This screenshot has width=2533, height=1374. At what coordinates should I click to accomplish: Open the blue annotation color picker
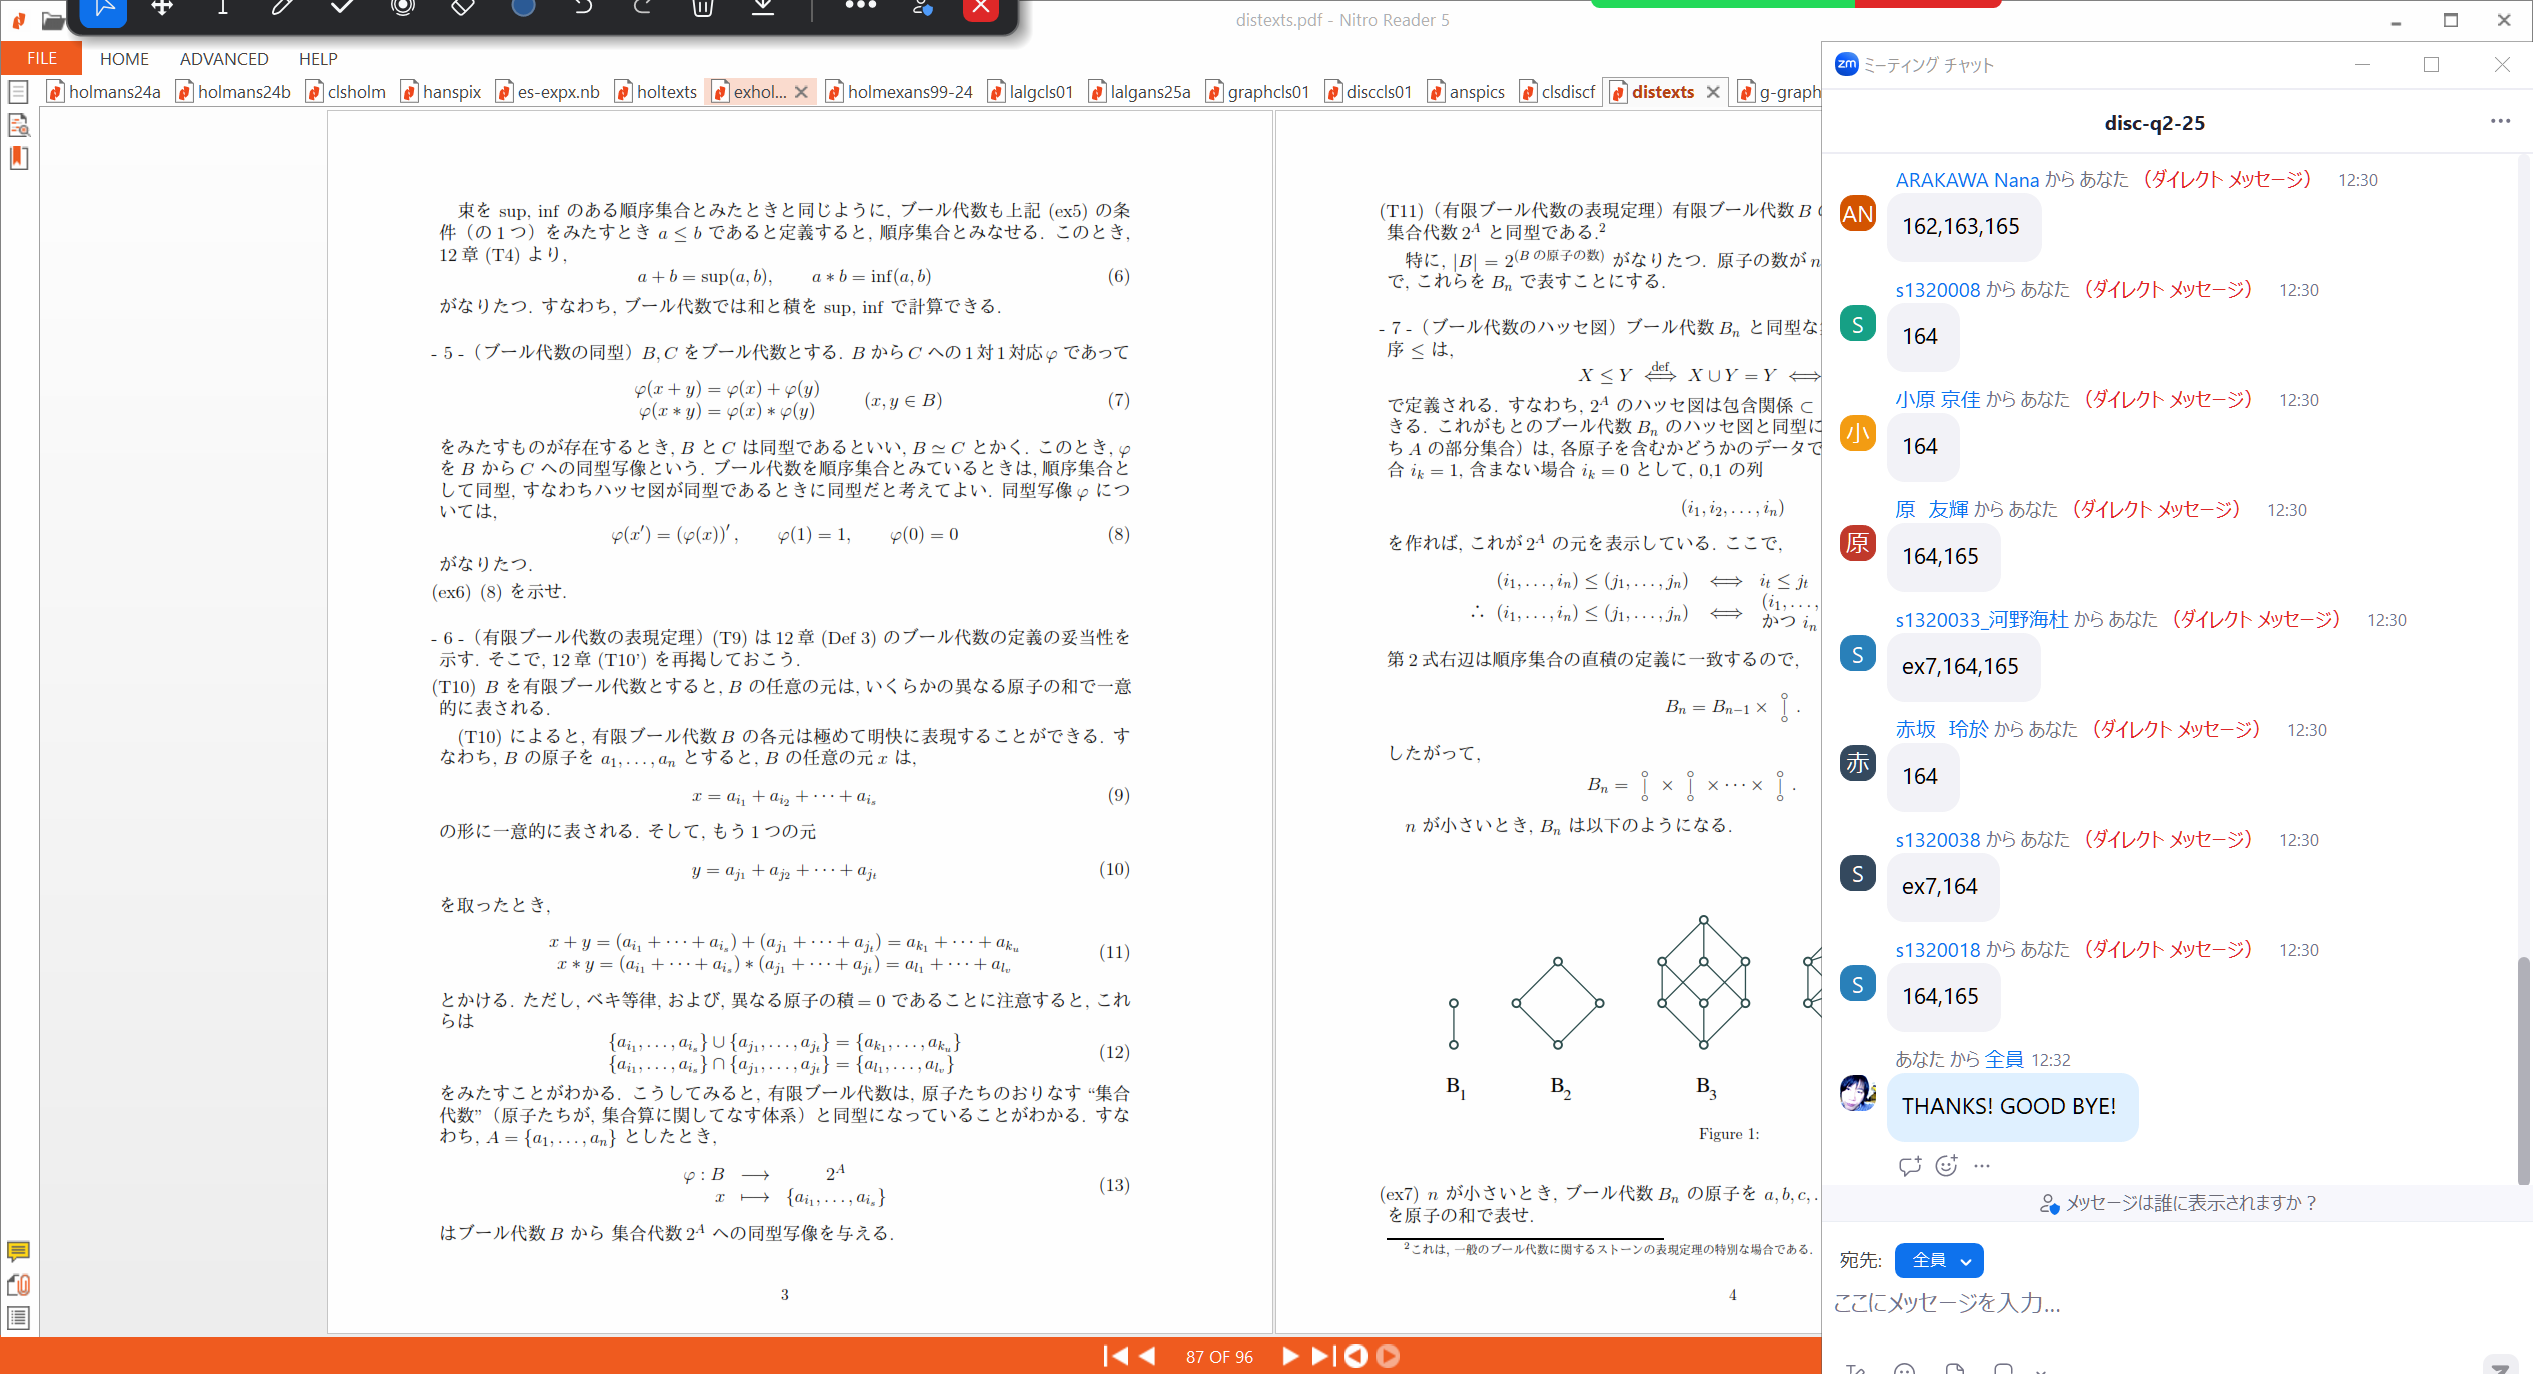[x=523, y=8]
